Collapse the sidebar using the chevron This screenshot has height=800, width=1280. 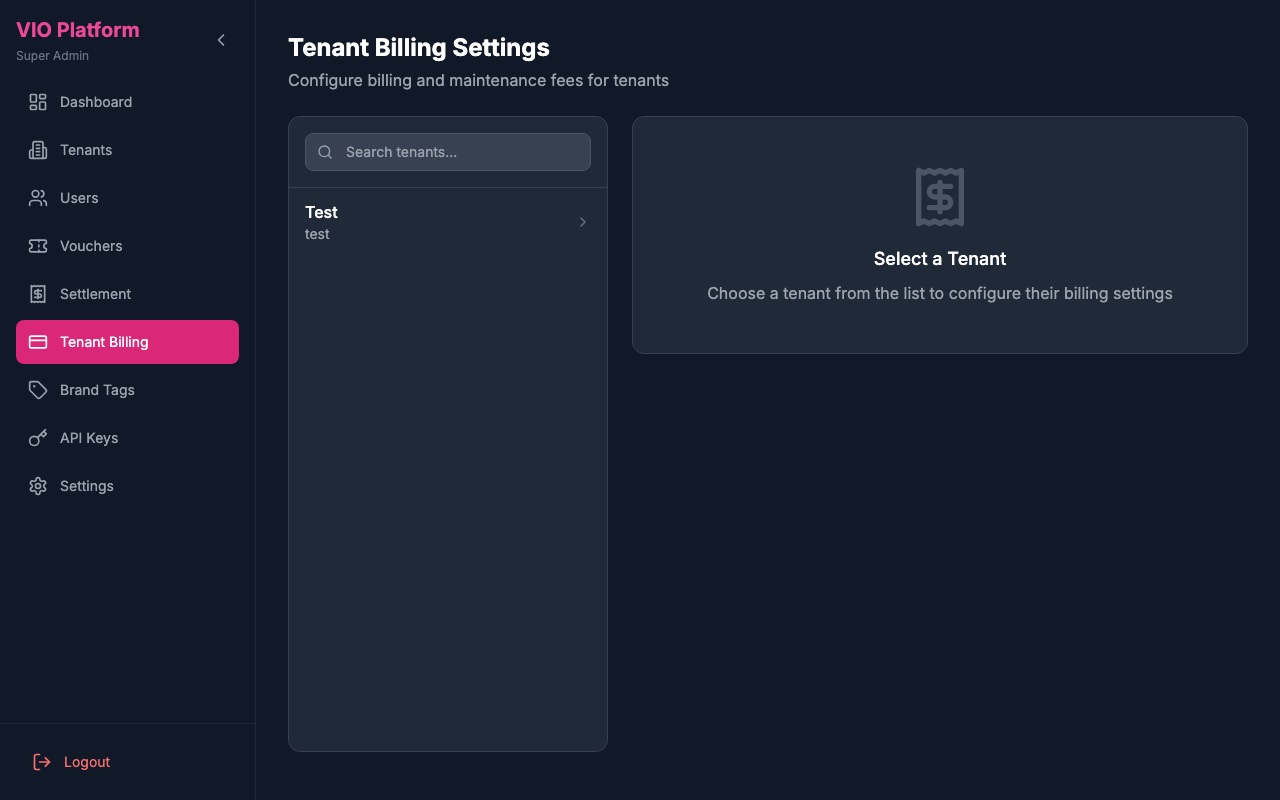[221, 40]
